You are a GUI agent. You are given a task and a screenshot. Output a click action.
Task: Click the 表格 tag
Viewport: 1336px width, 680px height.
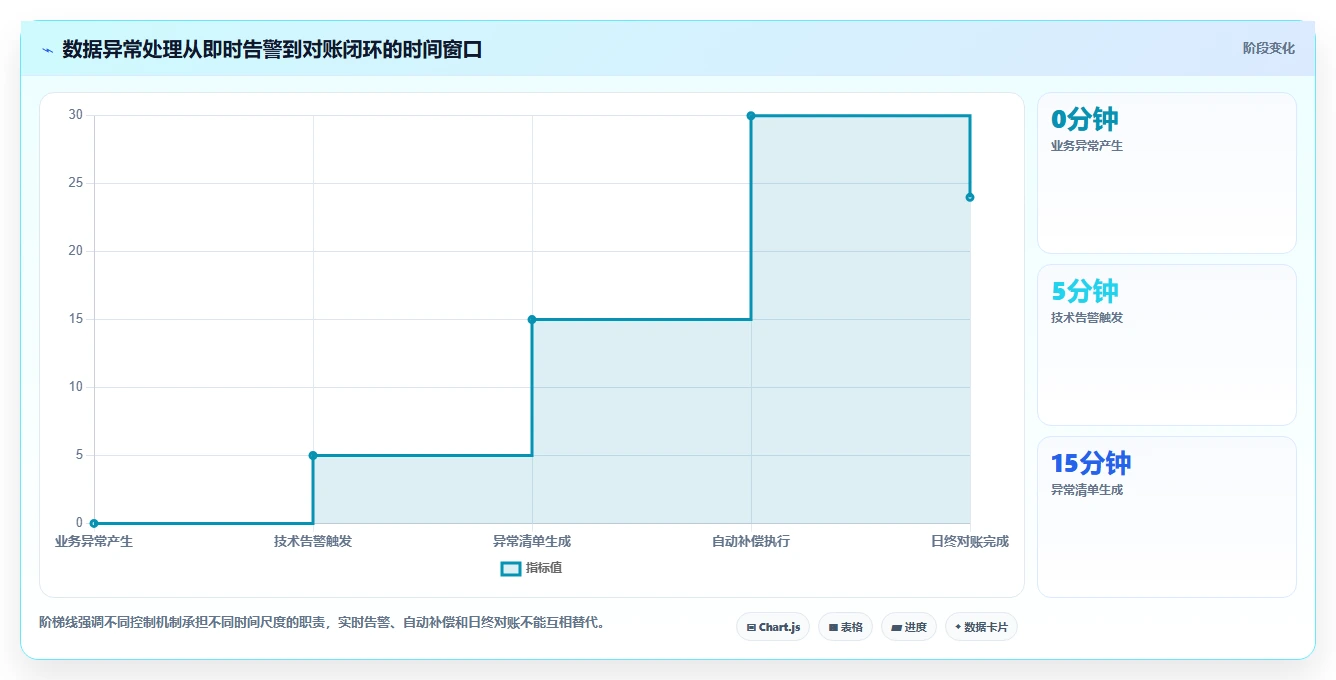tap(845, 627)
